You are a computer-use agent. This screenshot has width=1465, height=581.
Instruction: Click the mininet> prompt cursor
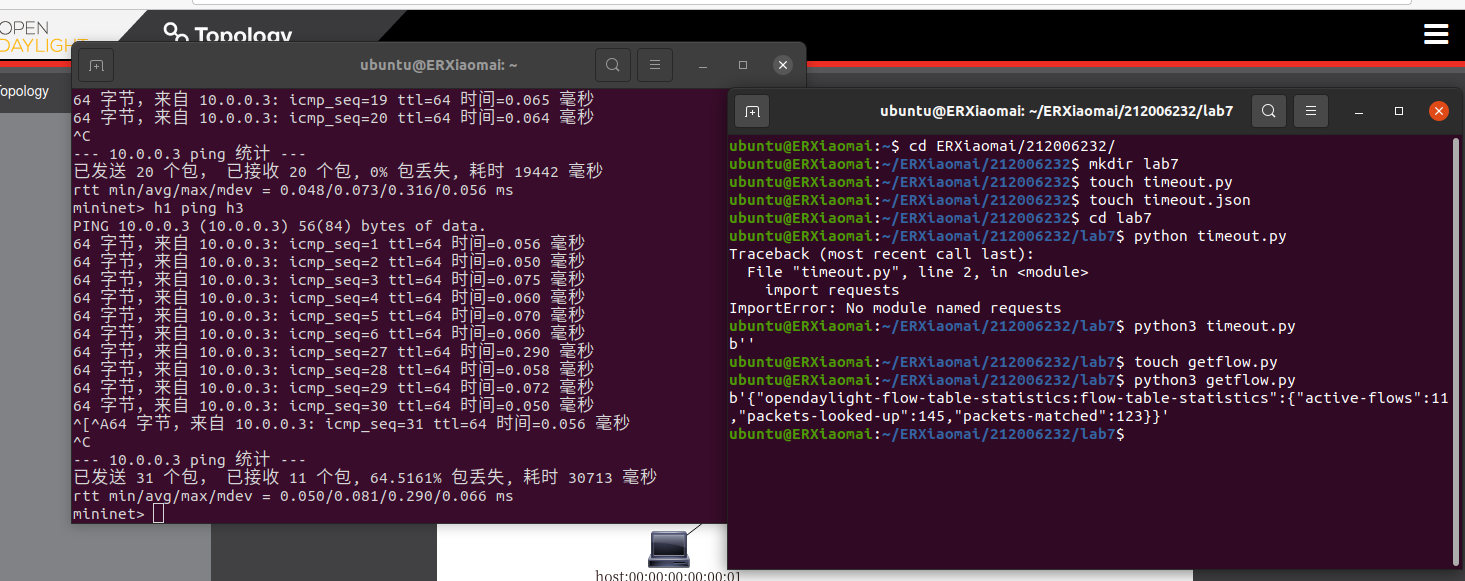tap(158, 513)
